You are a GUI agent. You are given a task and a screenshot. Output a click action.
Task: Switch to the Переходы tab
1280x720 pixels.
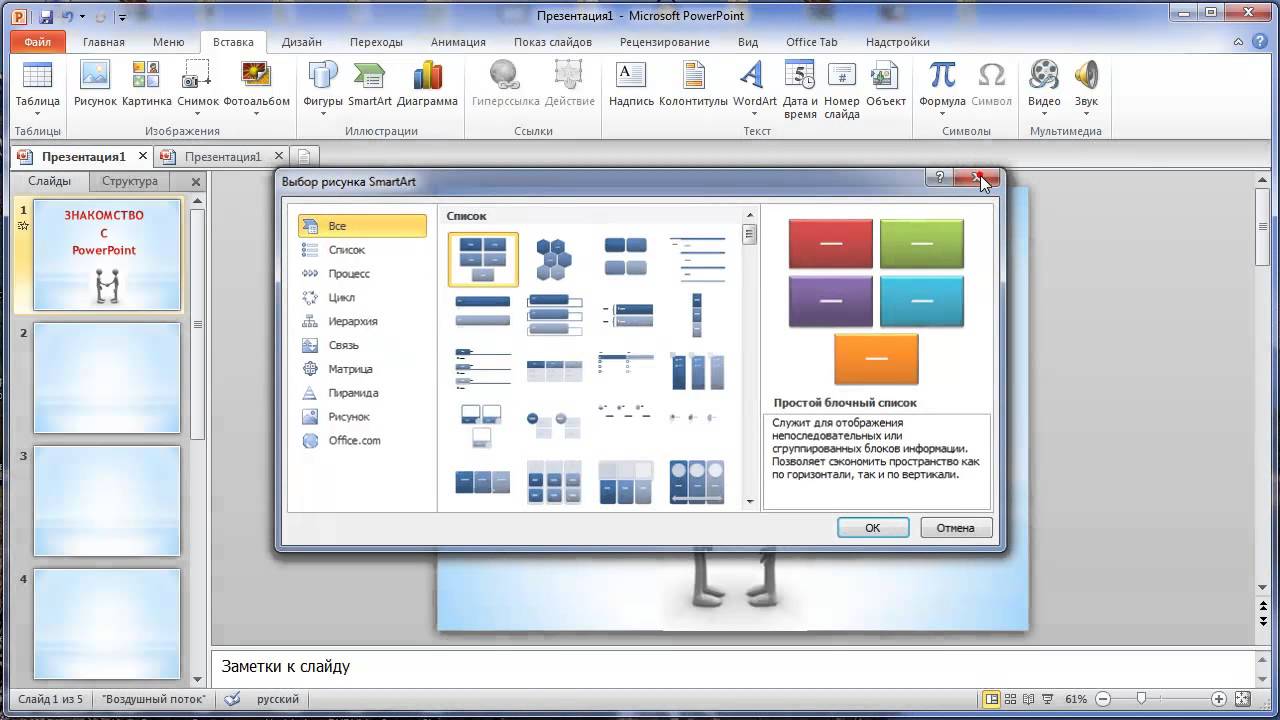pyautogui.click(x=376, y=42)
